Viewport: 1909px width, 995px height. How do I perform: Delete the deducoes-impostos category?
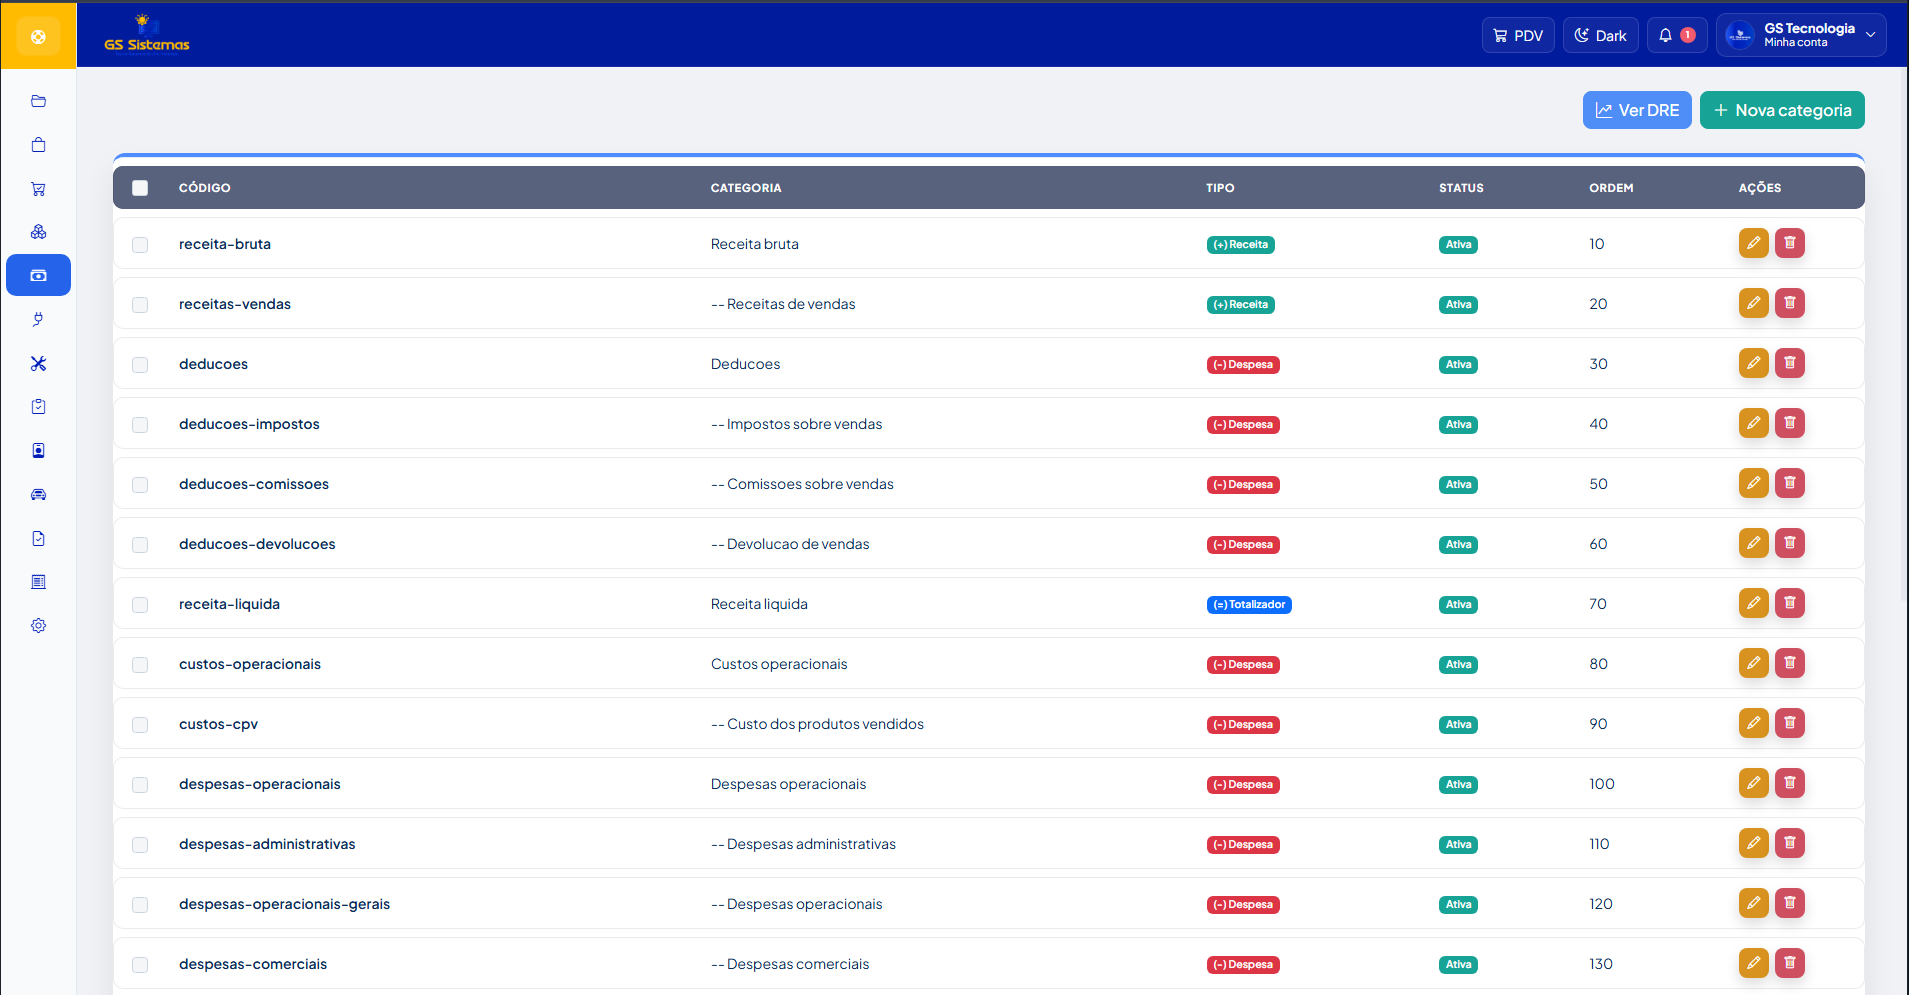(x=1789, y=423)
